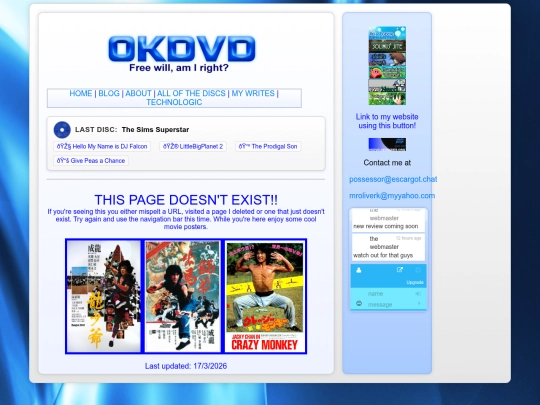Open the Give Peas a Chance tag
Viewport: 540px width, 405px height.
[x=91, y=160]
